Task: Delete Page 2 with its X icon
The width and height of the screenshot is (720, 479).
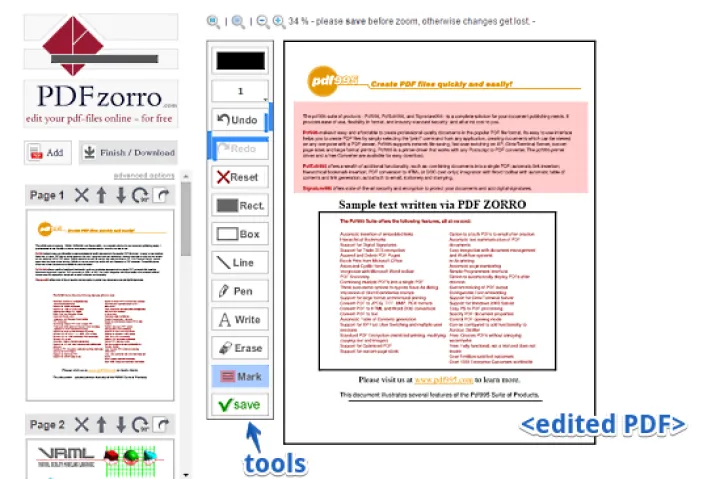Action: 82,424
